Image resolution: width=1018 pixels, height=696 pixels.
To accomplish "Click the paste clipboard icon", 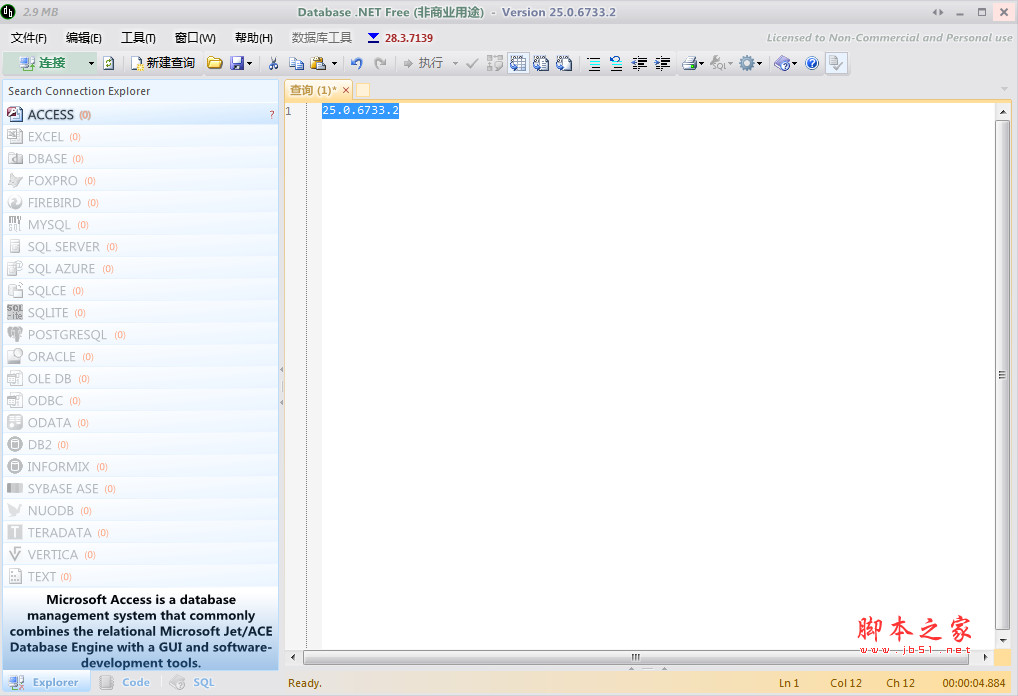I will pyautogui.click(x=318, y=63).
